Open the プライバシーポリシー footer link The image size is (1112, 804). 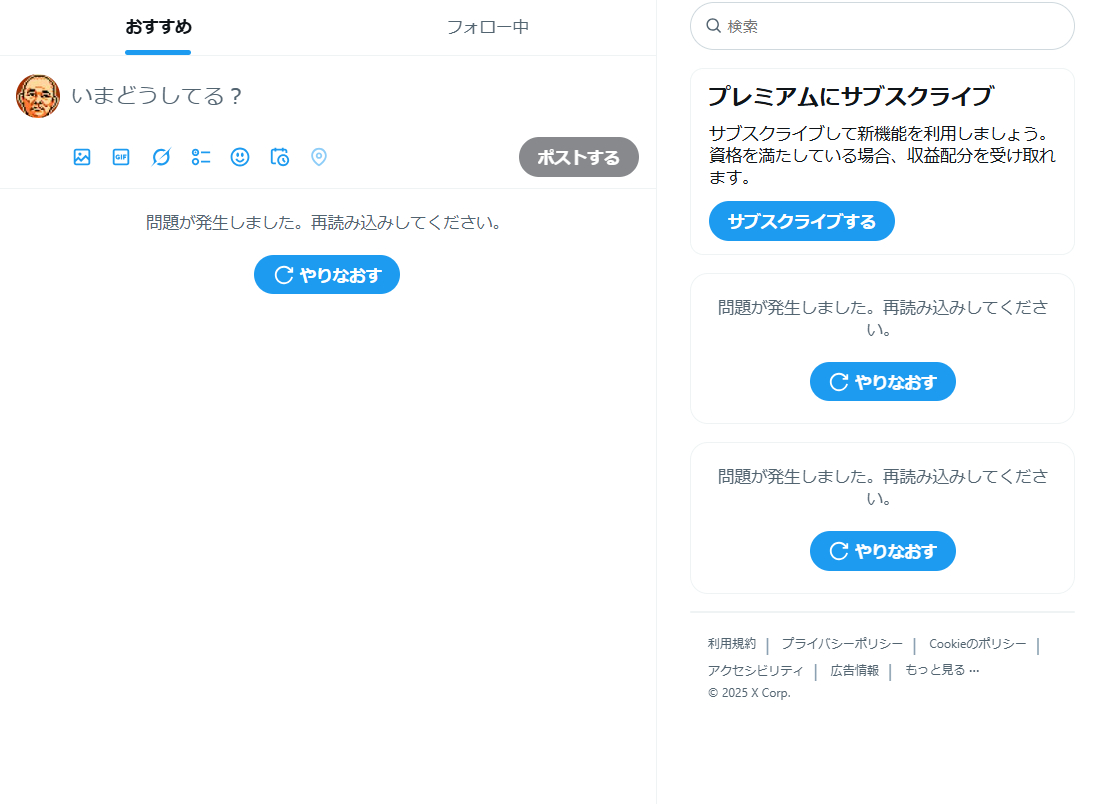point(842,644)
